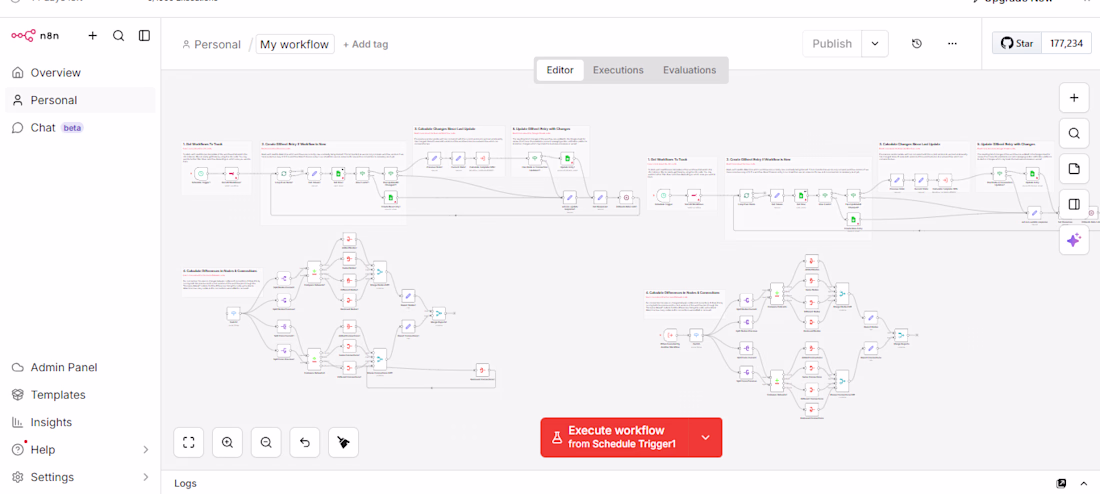Click the n8n logo in sidebar
The width and height of the screenshot is (1100, 494).
(35, 36)
